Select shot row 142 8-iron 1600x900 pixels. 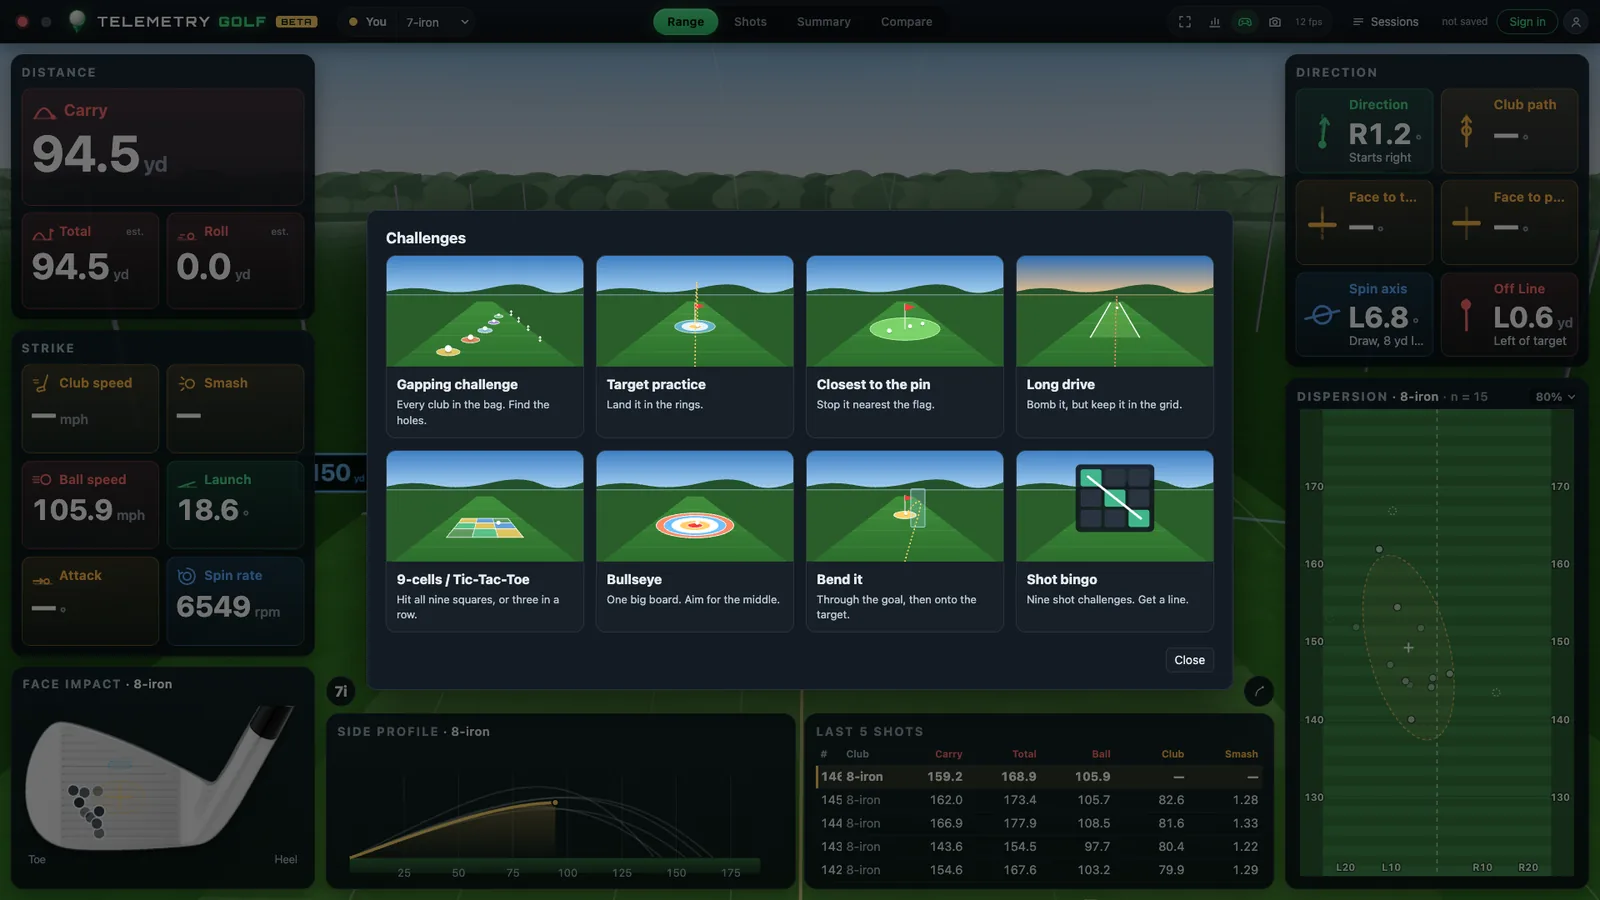(x=1039, y=870)
